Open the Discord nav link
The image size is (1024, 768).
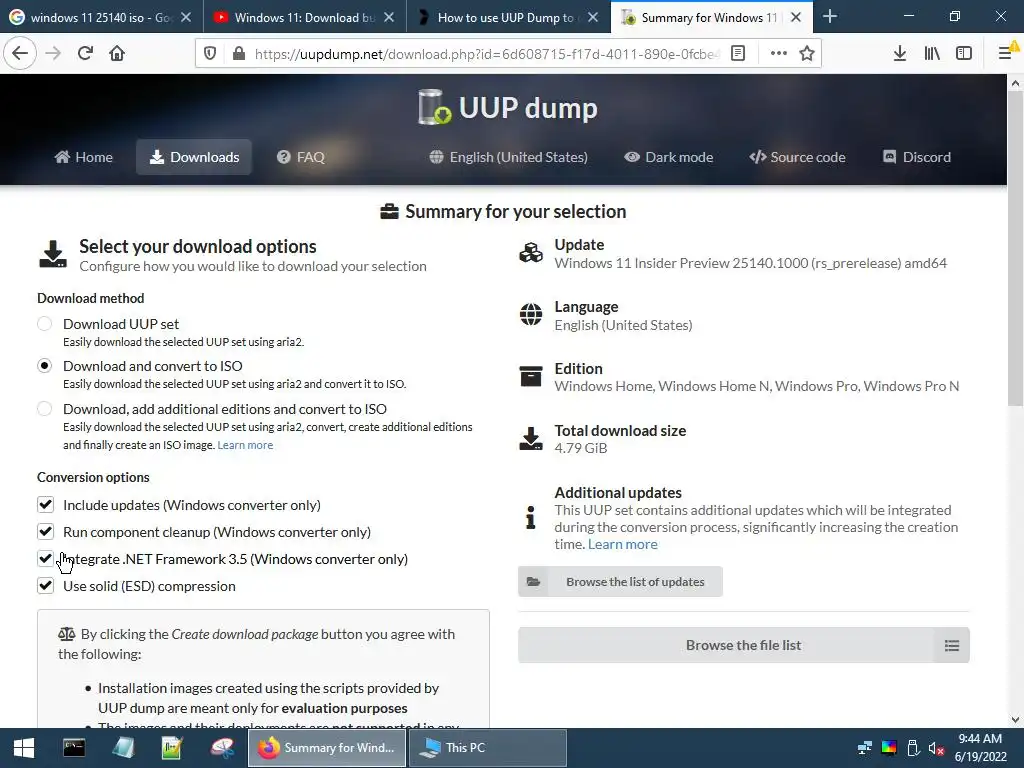pos(917,157)
